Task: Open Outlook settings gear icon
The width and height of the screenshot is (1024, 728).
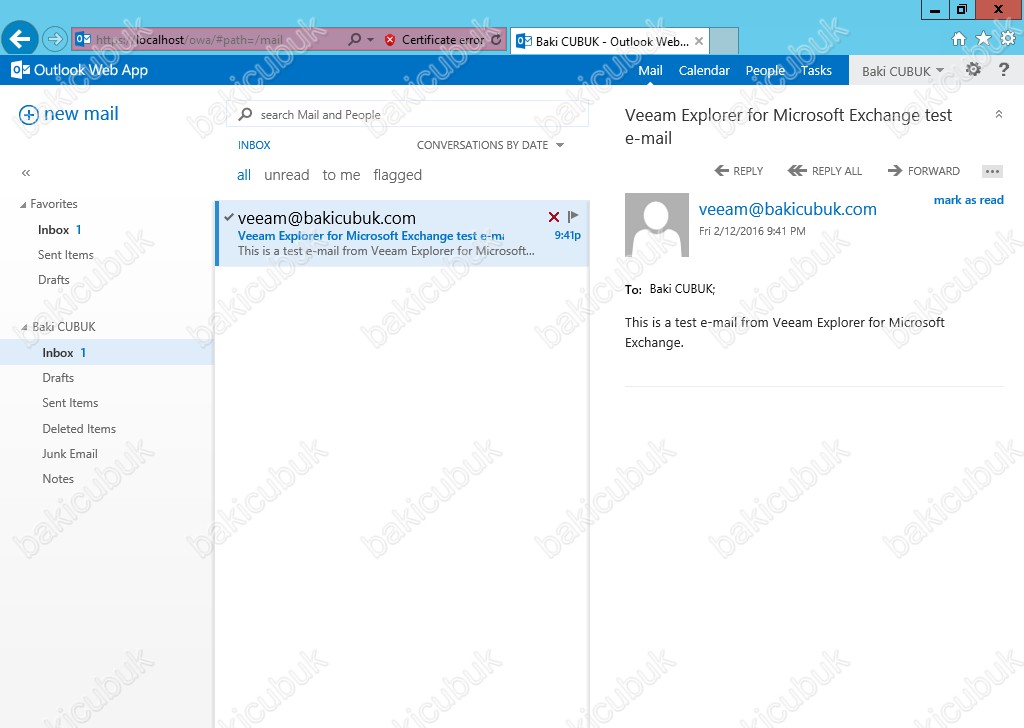Action: point(973,69)
